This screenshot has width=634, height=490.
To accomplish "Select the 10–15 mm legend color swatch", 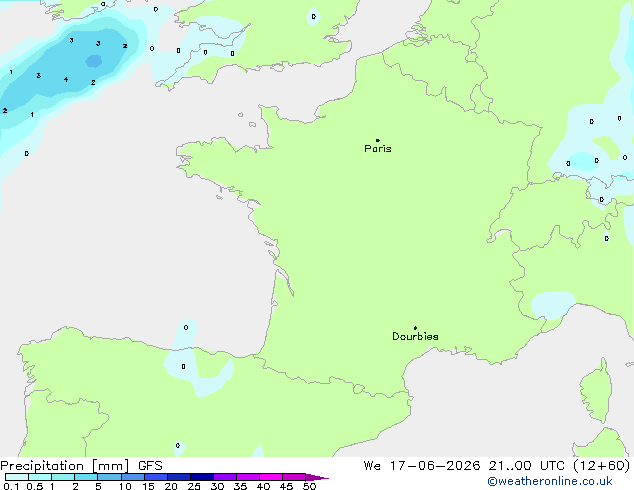I will pos(133,477).
